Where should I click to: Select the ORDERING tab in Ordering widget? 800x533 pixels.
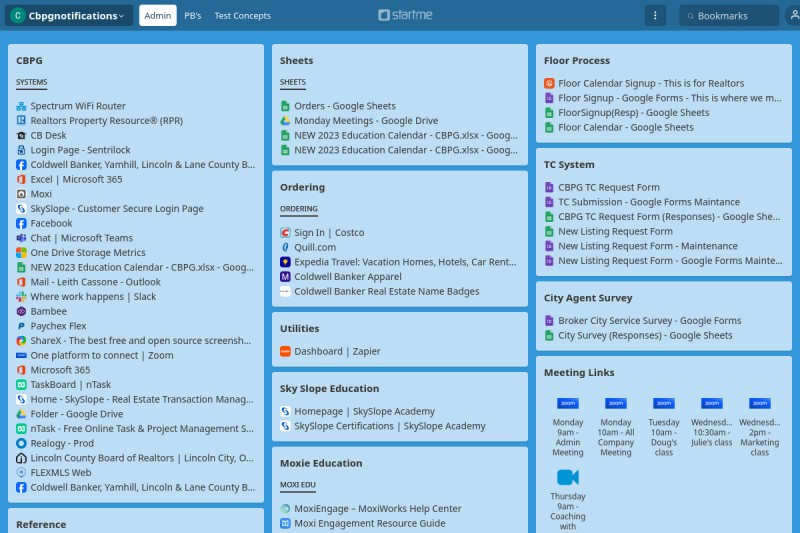298,209
